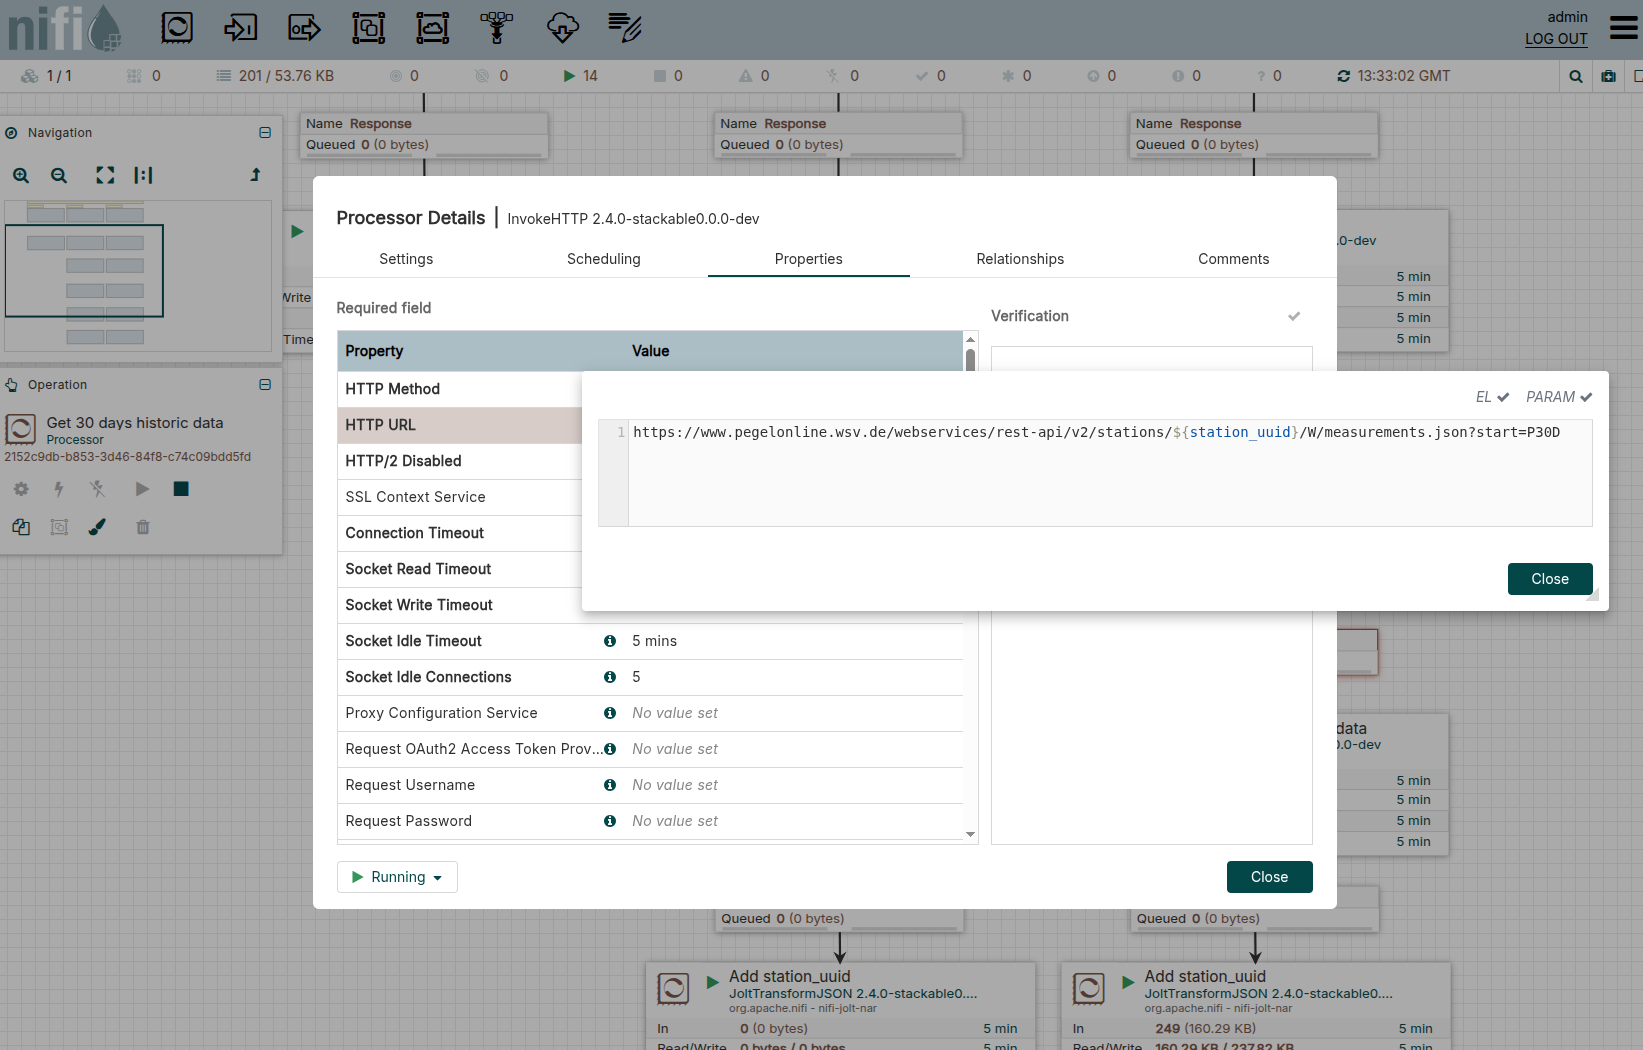Click the Template cloud toolbar icon

tap(562, 27)
